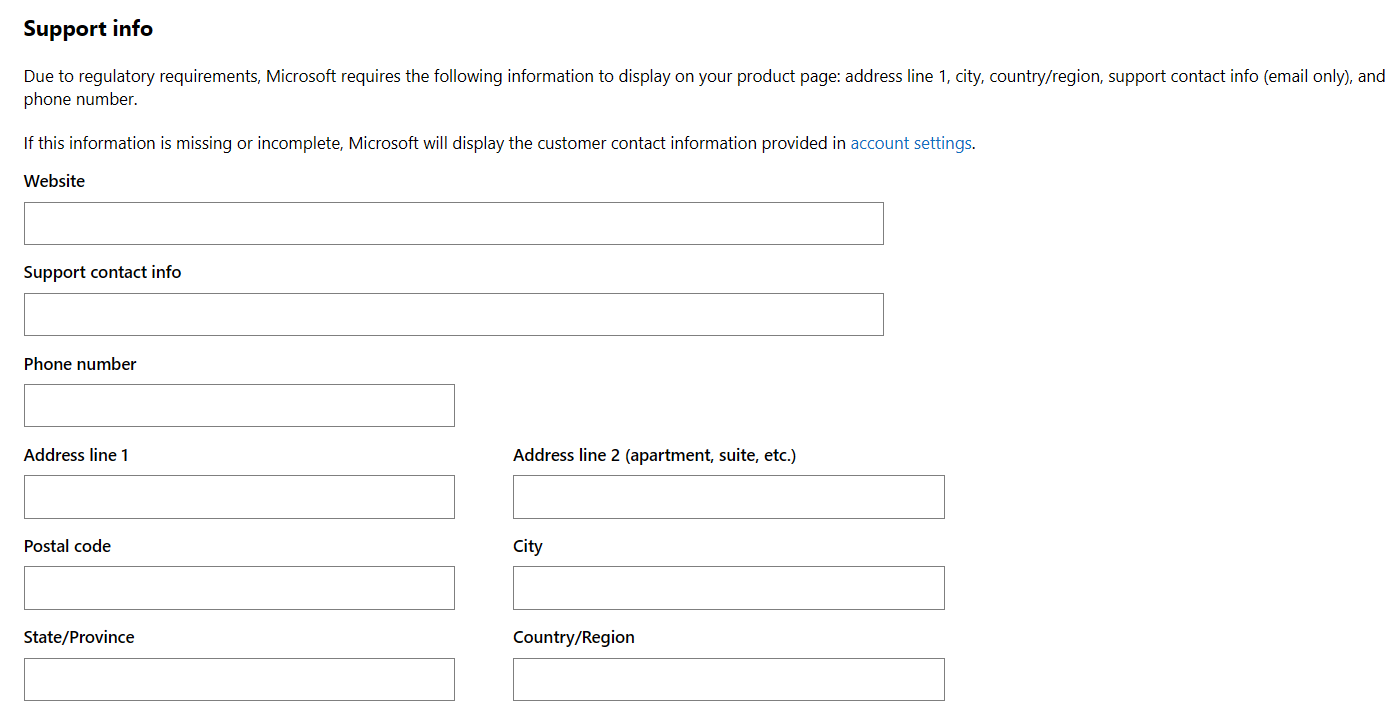Click the "Support contact info" label text
The image size is (1396, 712).
[102, 272]
